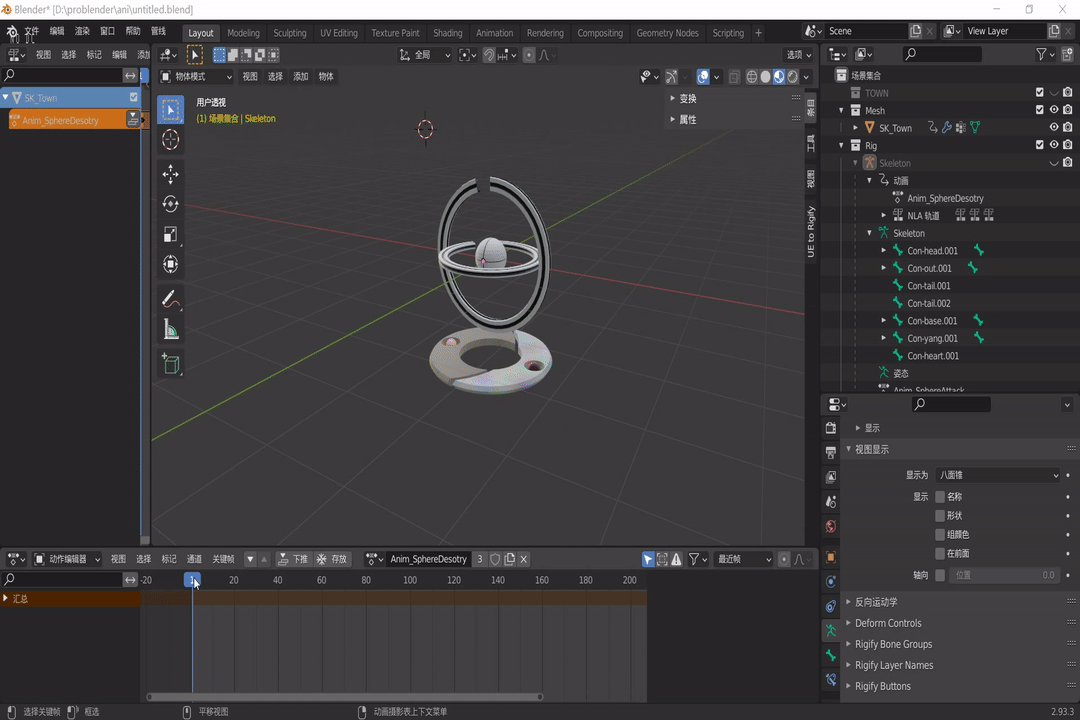Image resolution: width=1080 pixels, height=720 pixels.
Task: Toggle fake user shield for Anim_SphereDesotry
Action: pyautogui.click(x=495, y=559)
